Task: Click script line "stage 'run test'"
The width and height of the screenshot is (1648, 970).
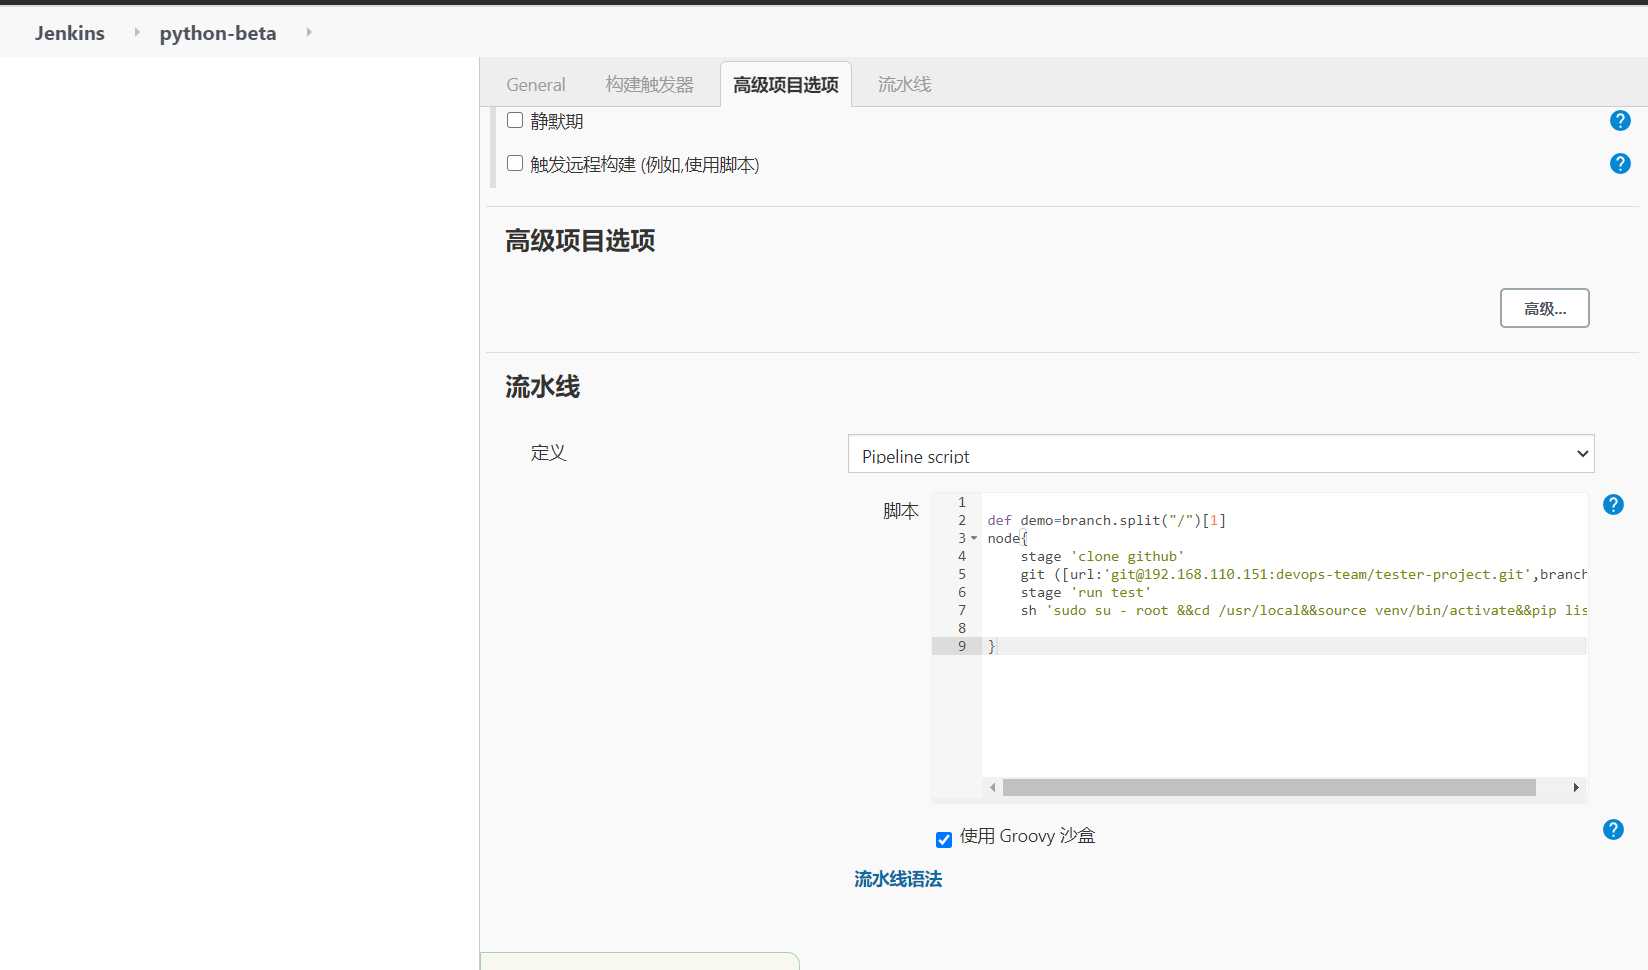Action: tap(1085, 592)
